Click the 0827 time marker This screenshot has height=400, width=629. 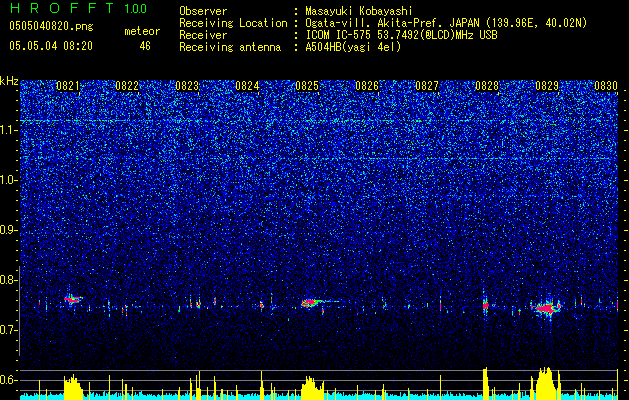[427, 85]
